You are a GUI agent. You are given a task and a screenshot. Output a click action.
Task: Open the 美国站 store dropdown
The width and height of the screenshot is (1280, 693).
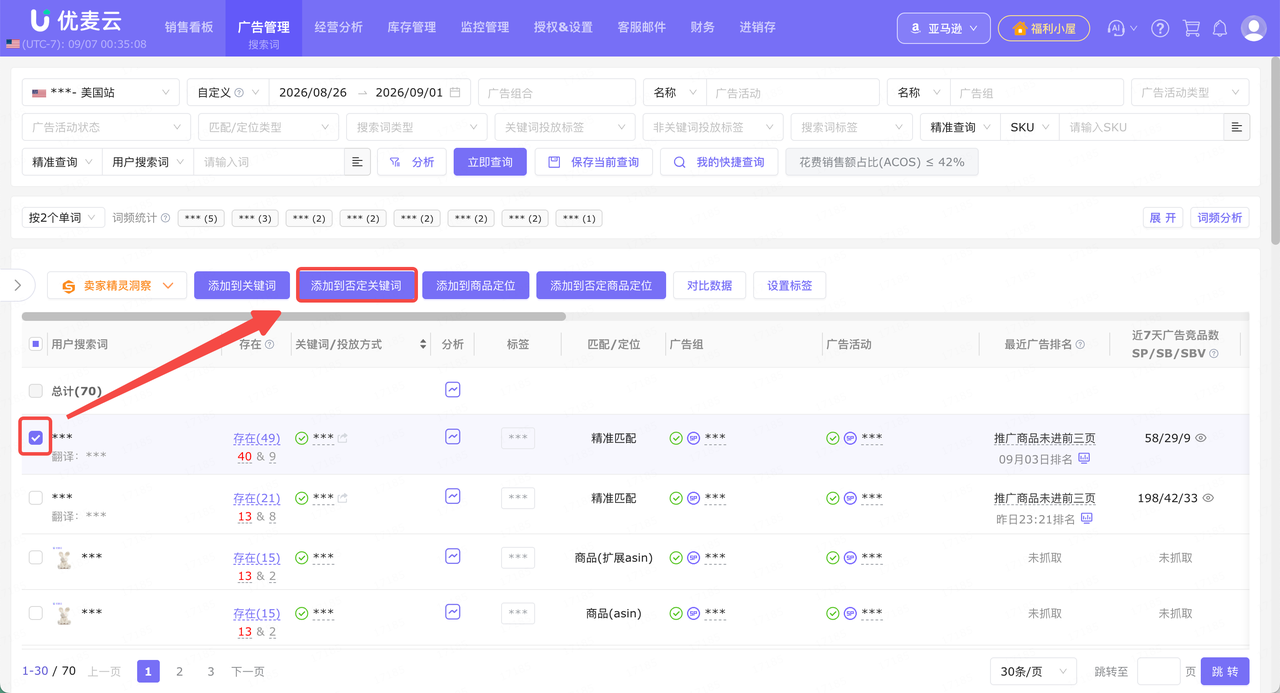coord(100,92)
